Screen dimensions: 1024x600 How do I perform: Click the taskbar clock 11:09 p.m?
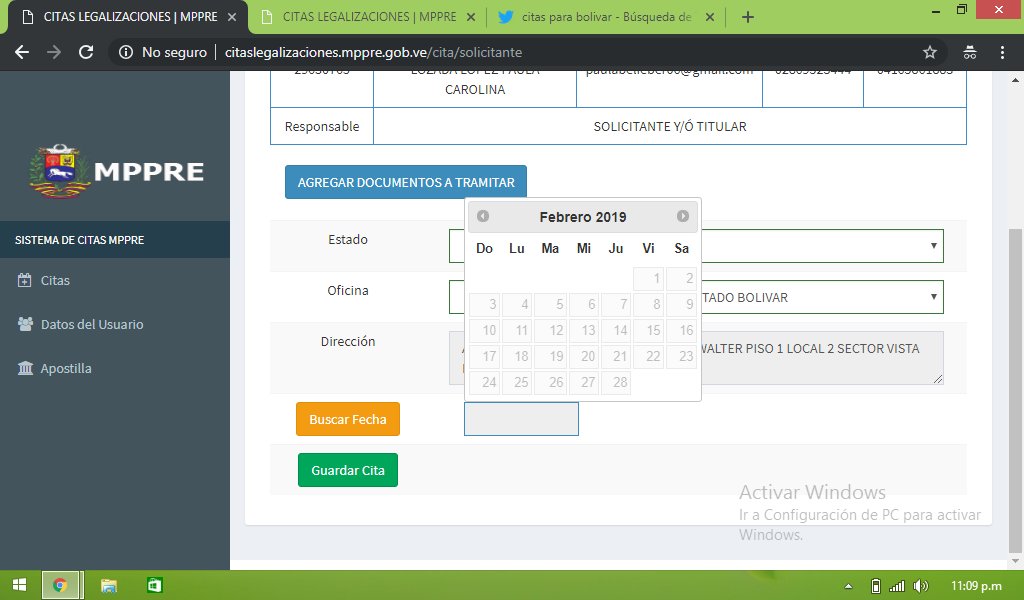[x=976, y=586]
